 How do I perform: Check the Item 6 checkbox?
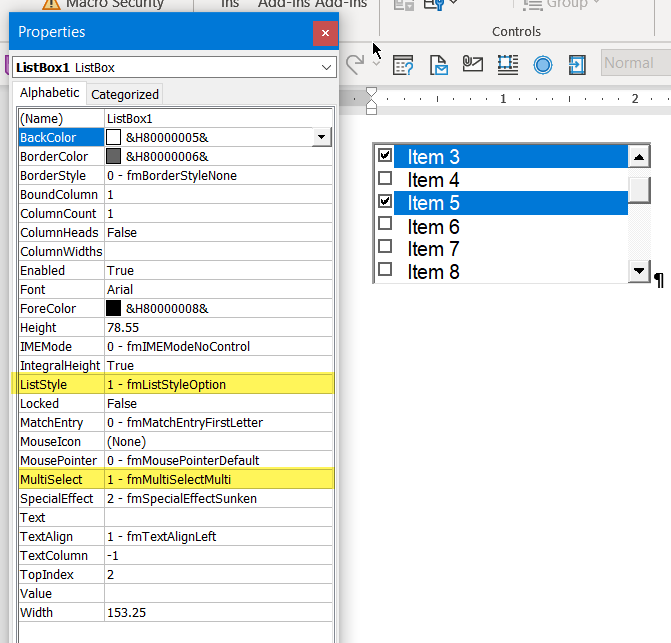tap(385, 223)
